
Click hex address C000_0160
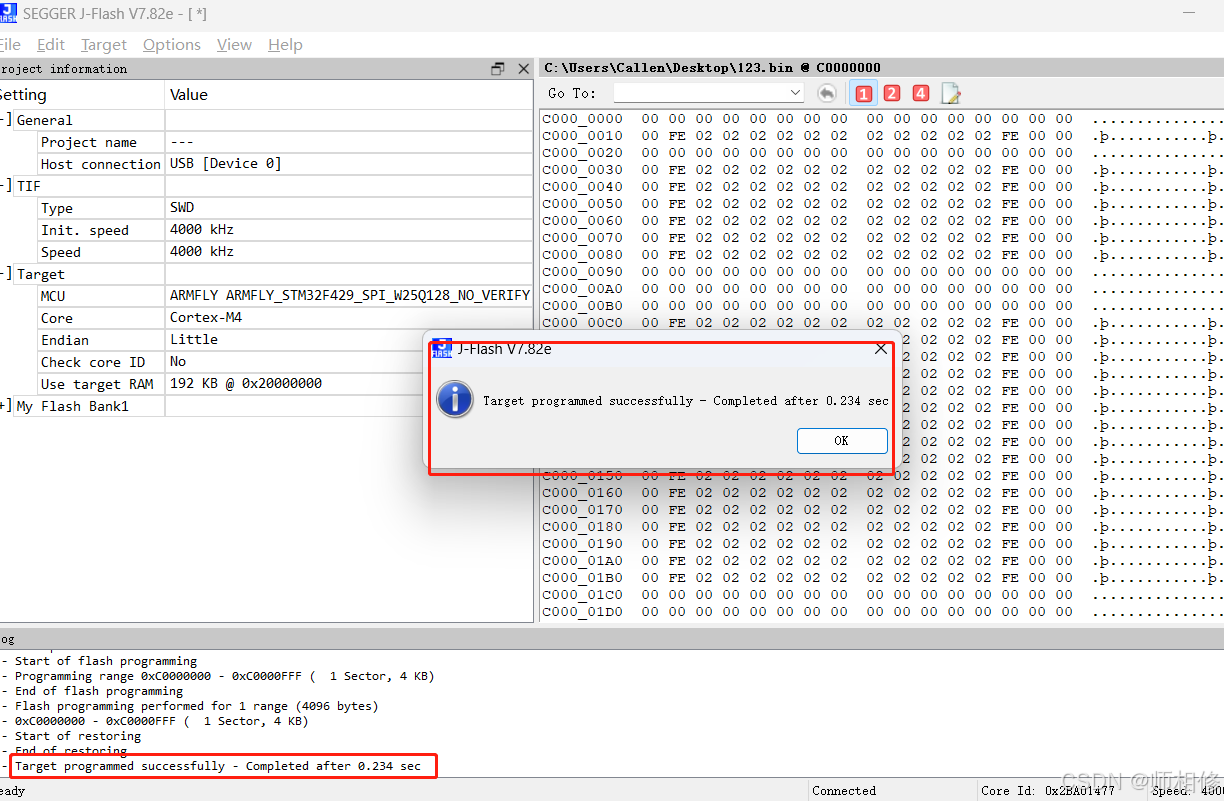pos(583,492)
